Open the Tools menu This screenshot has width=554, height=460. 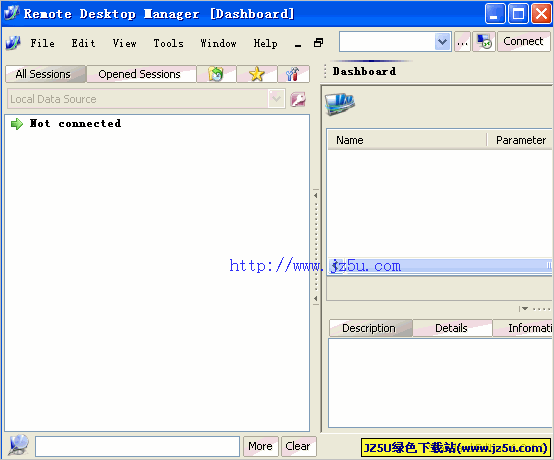[x=168, y=43]
